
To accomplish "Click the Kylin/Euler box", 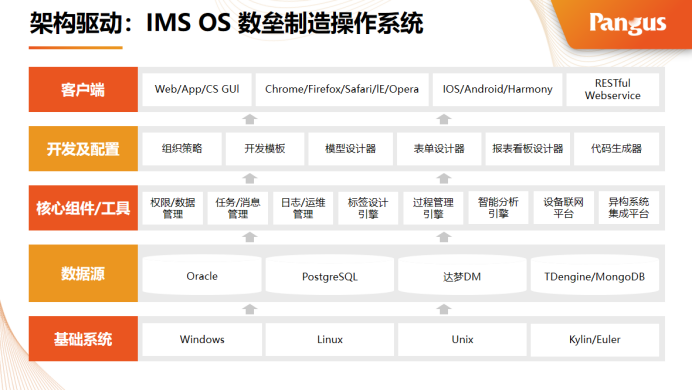I will coord(595,339).
